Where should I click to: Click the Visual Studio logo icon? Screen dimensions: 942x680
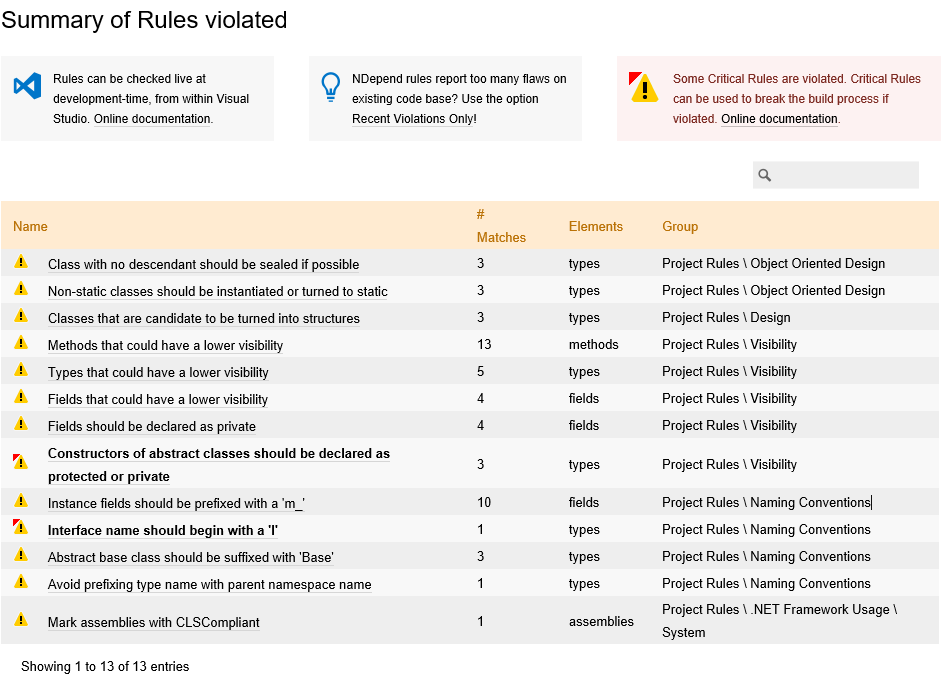pos(27,86)
